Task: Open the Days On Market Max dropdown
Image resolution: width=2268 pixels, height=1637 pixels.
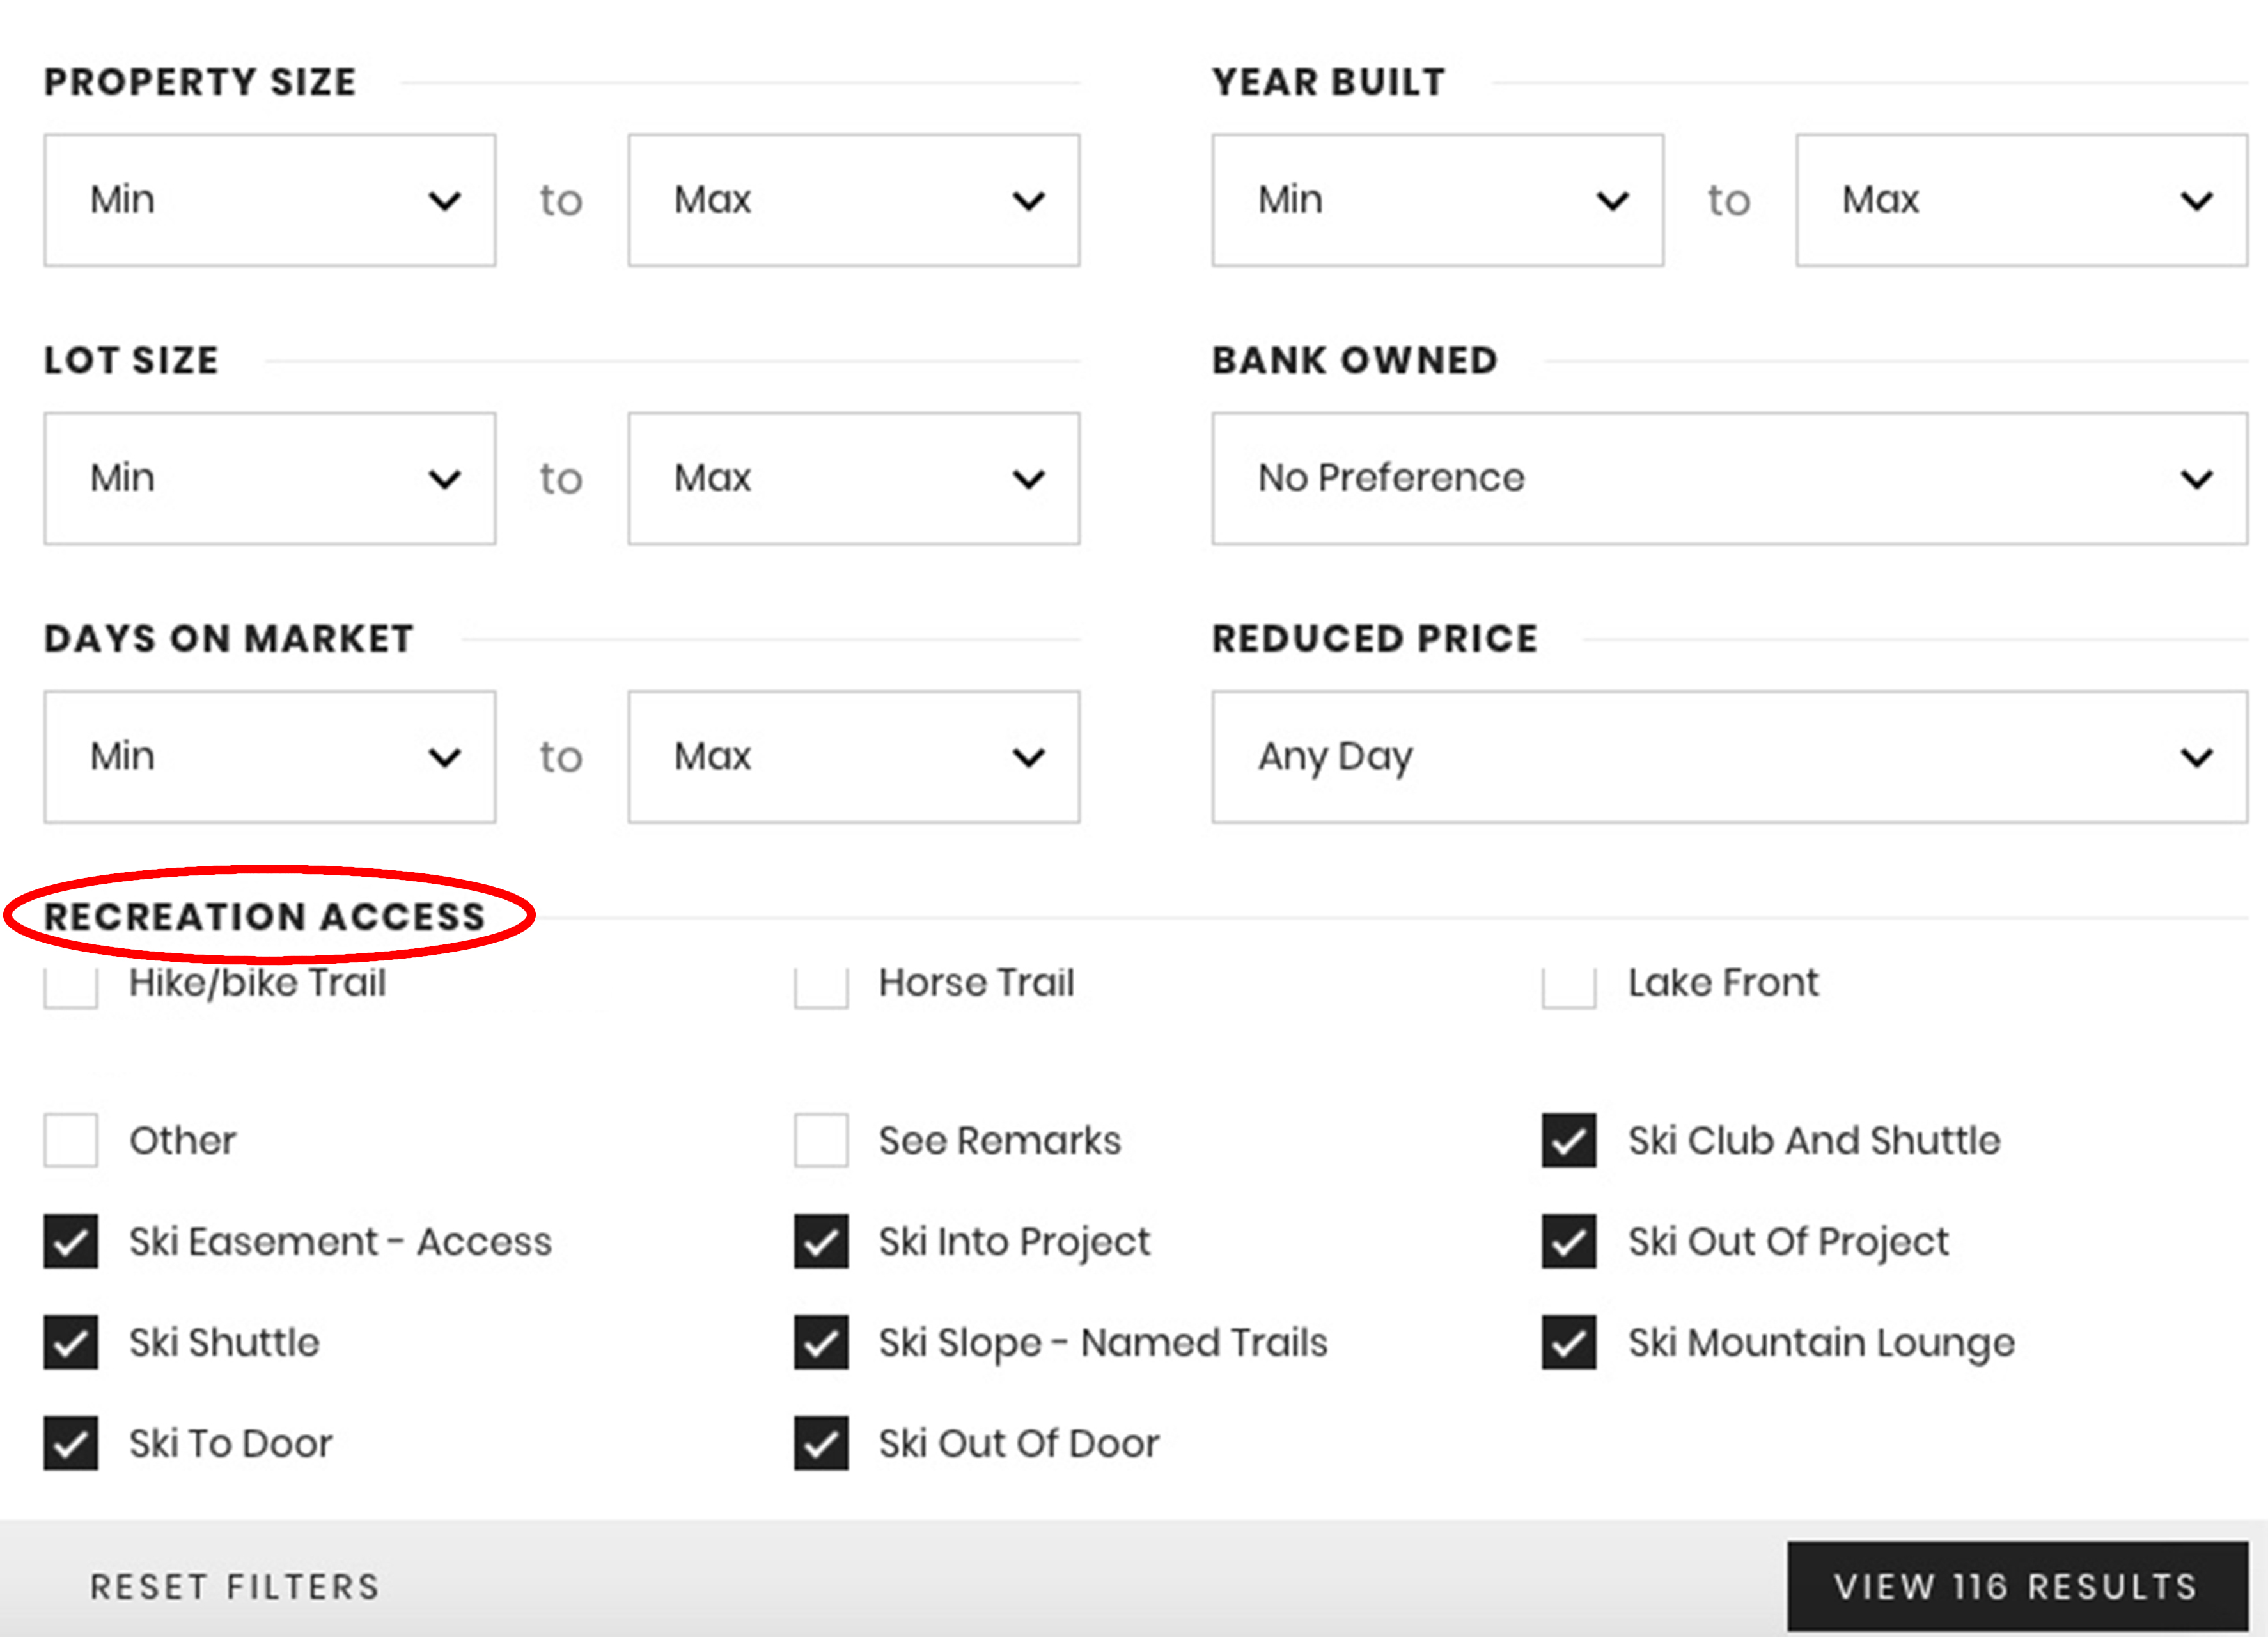Action: coord(852,755)
